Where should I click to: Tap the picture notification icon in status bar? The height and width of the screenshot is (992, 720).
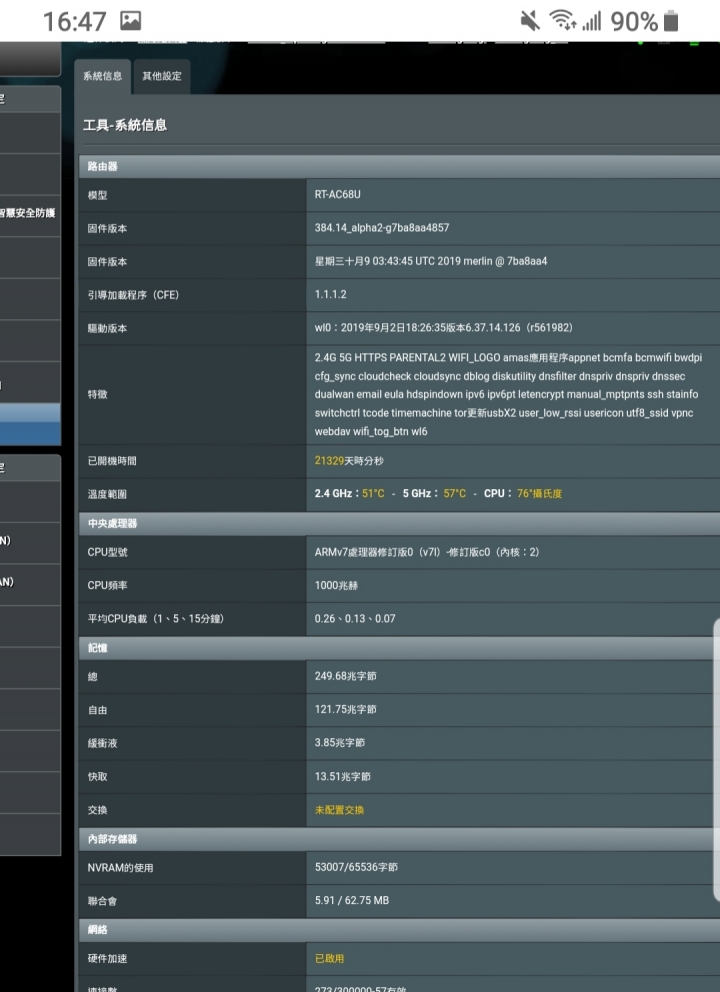click(130, 21)
